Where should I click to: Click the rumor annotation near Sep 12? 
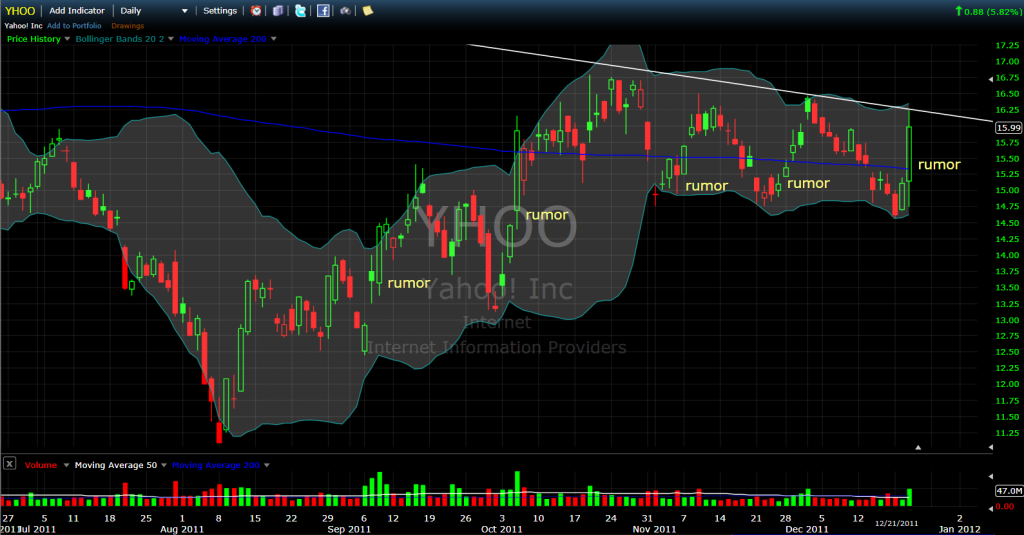409,283
